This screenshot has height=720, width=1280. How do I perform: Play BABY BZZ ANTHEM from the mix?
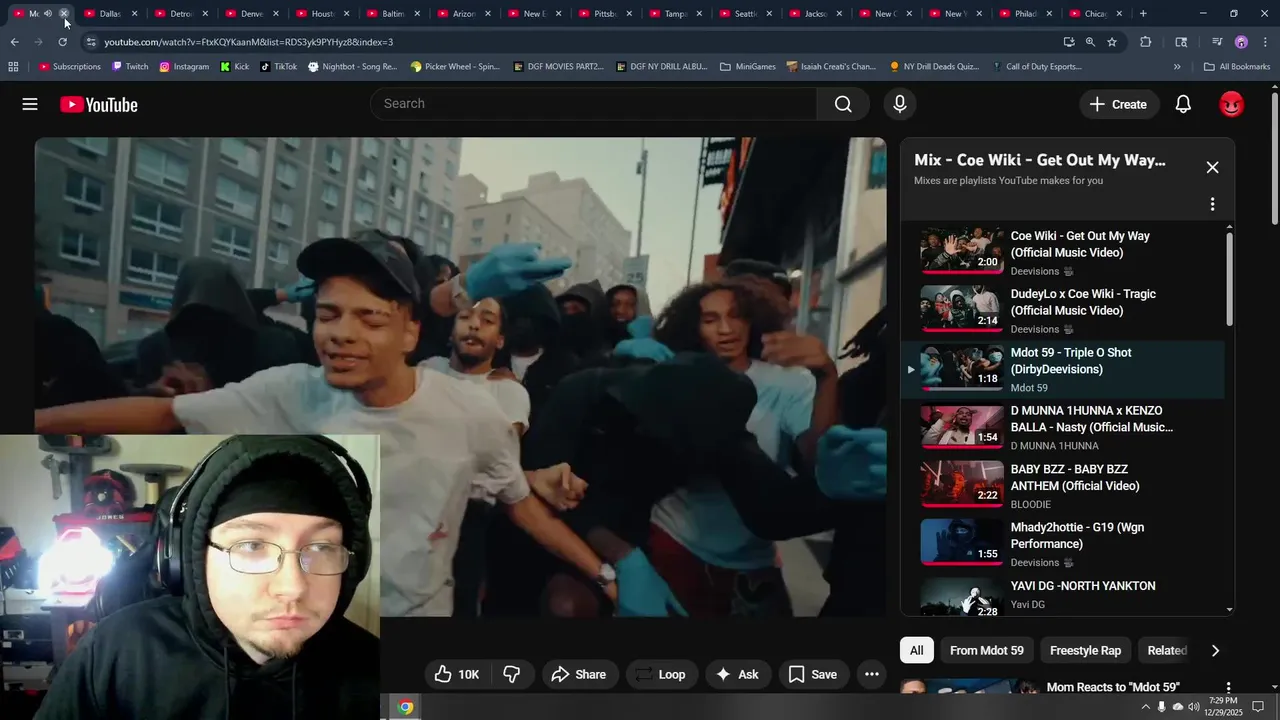coord(1062,485)
